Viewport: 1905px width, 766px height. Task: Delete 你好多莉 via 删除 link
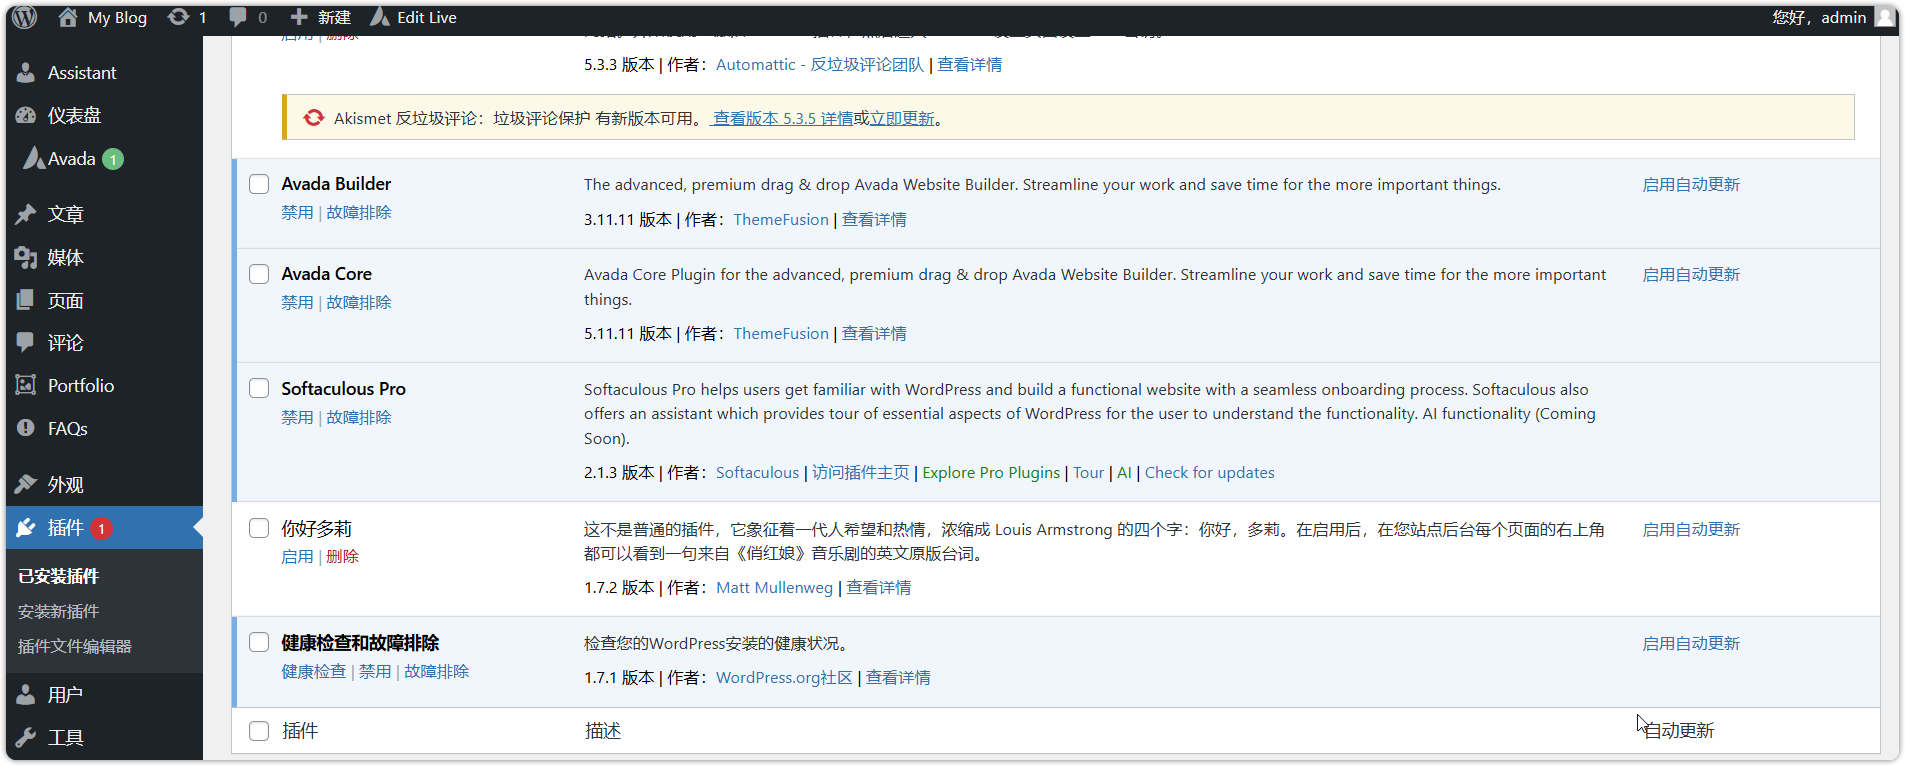342,556
